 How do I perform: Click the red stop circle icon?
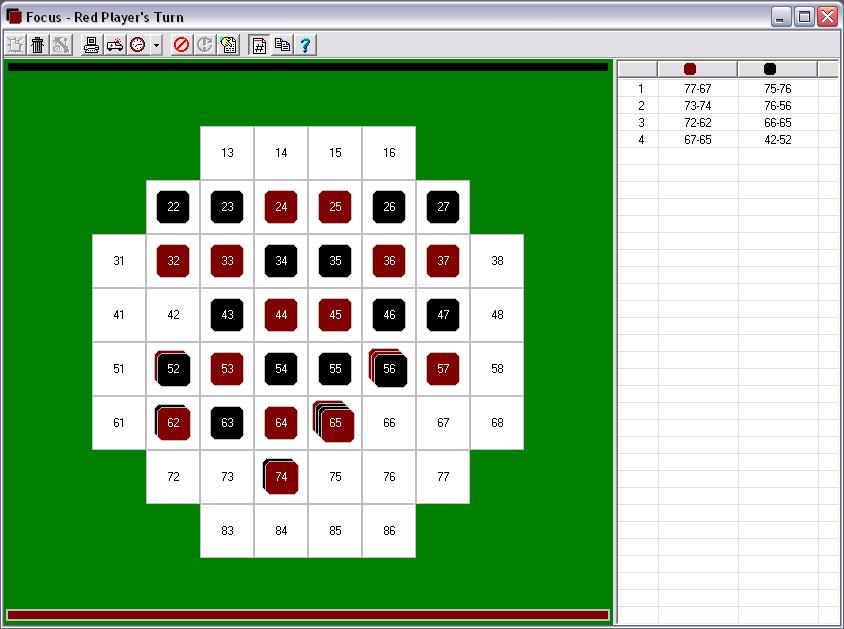(181, 45)
